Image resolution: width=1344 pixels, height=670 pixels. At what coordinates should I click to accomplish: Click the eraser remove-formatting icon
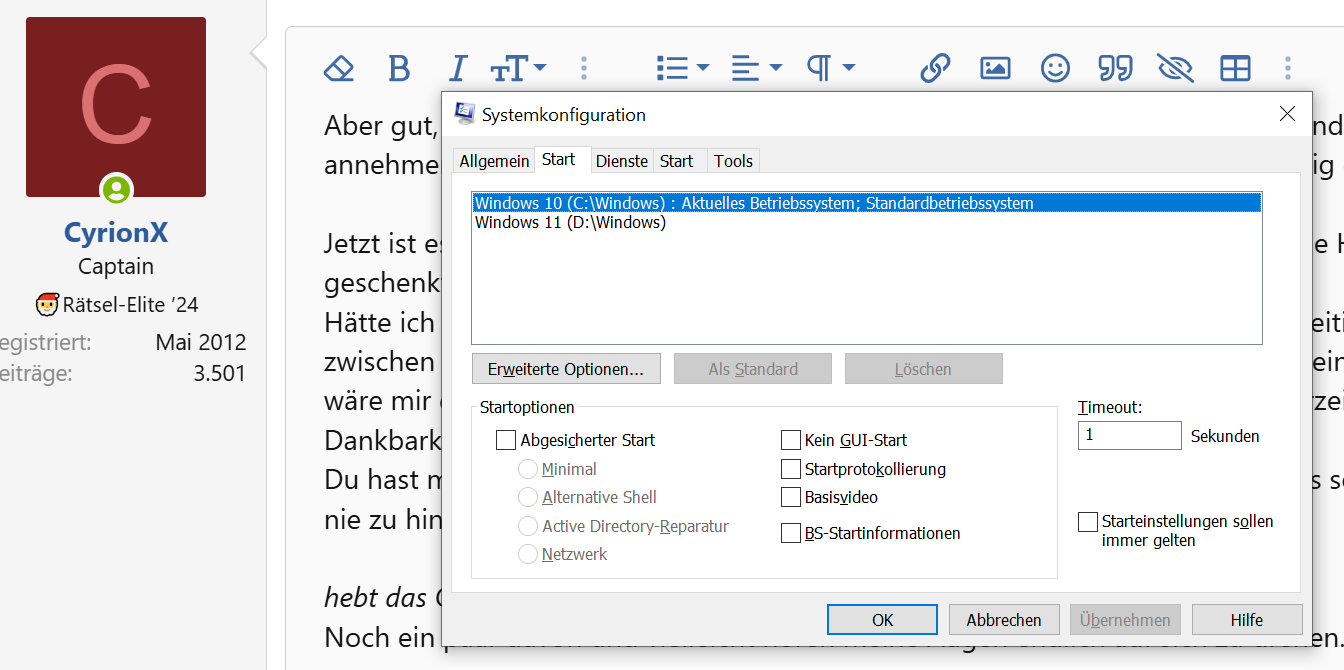tap(340, 68)
